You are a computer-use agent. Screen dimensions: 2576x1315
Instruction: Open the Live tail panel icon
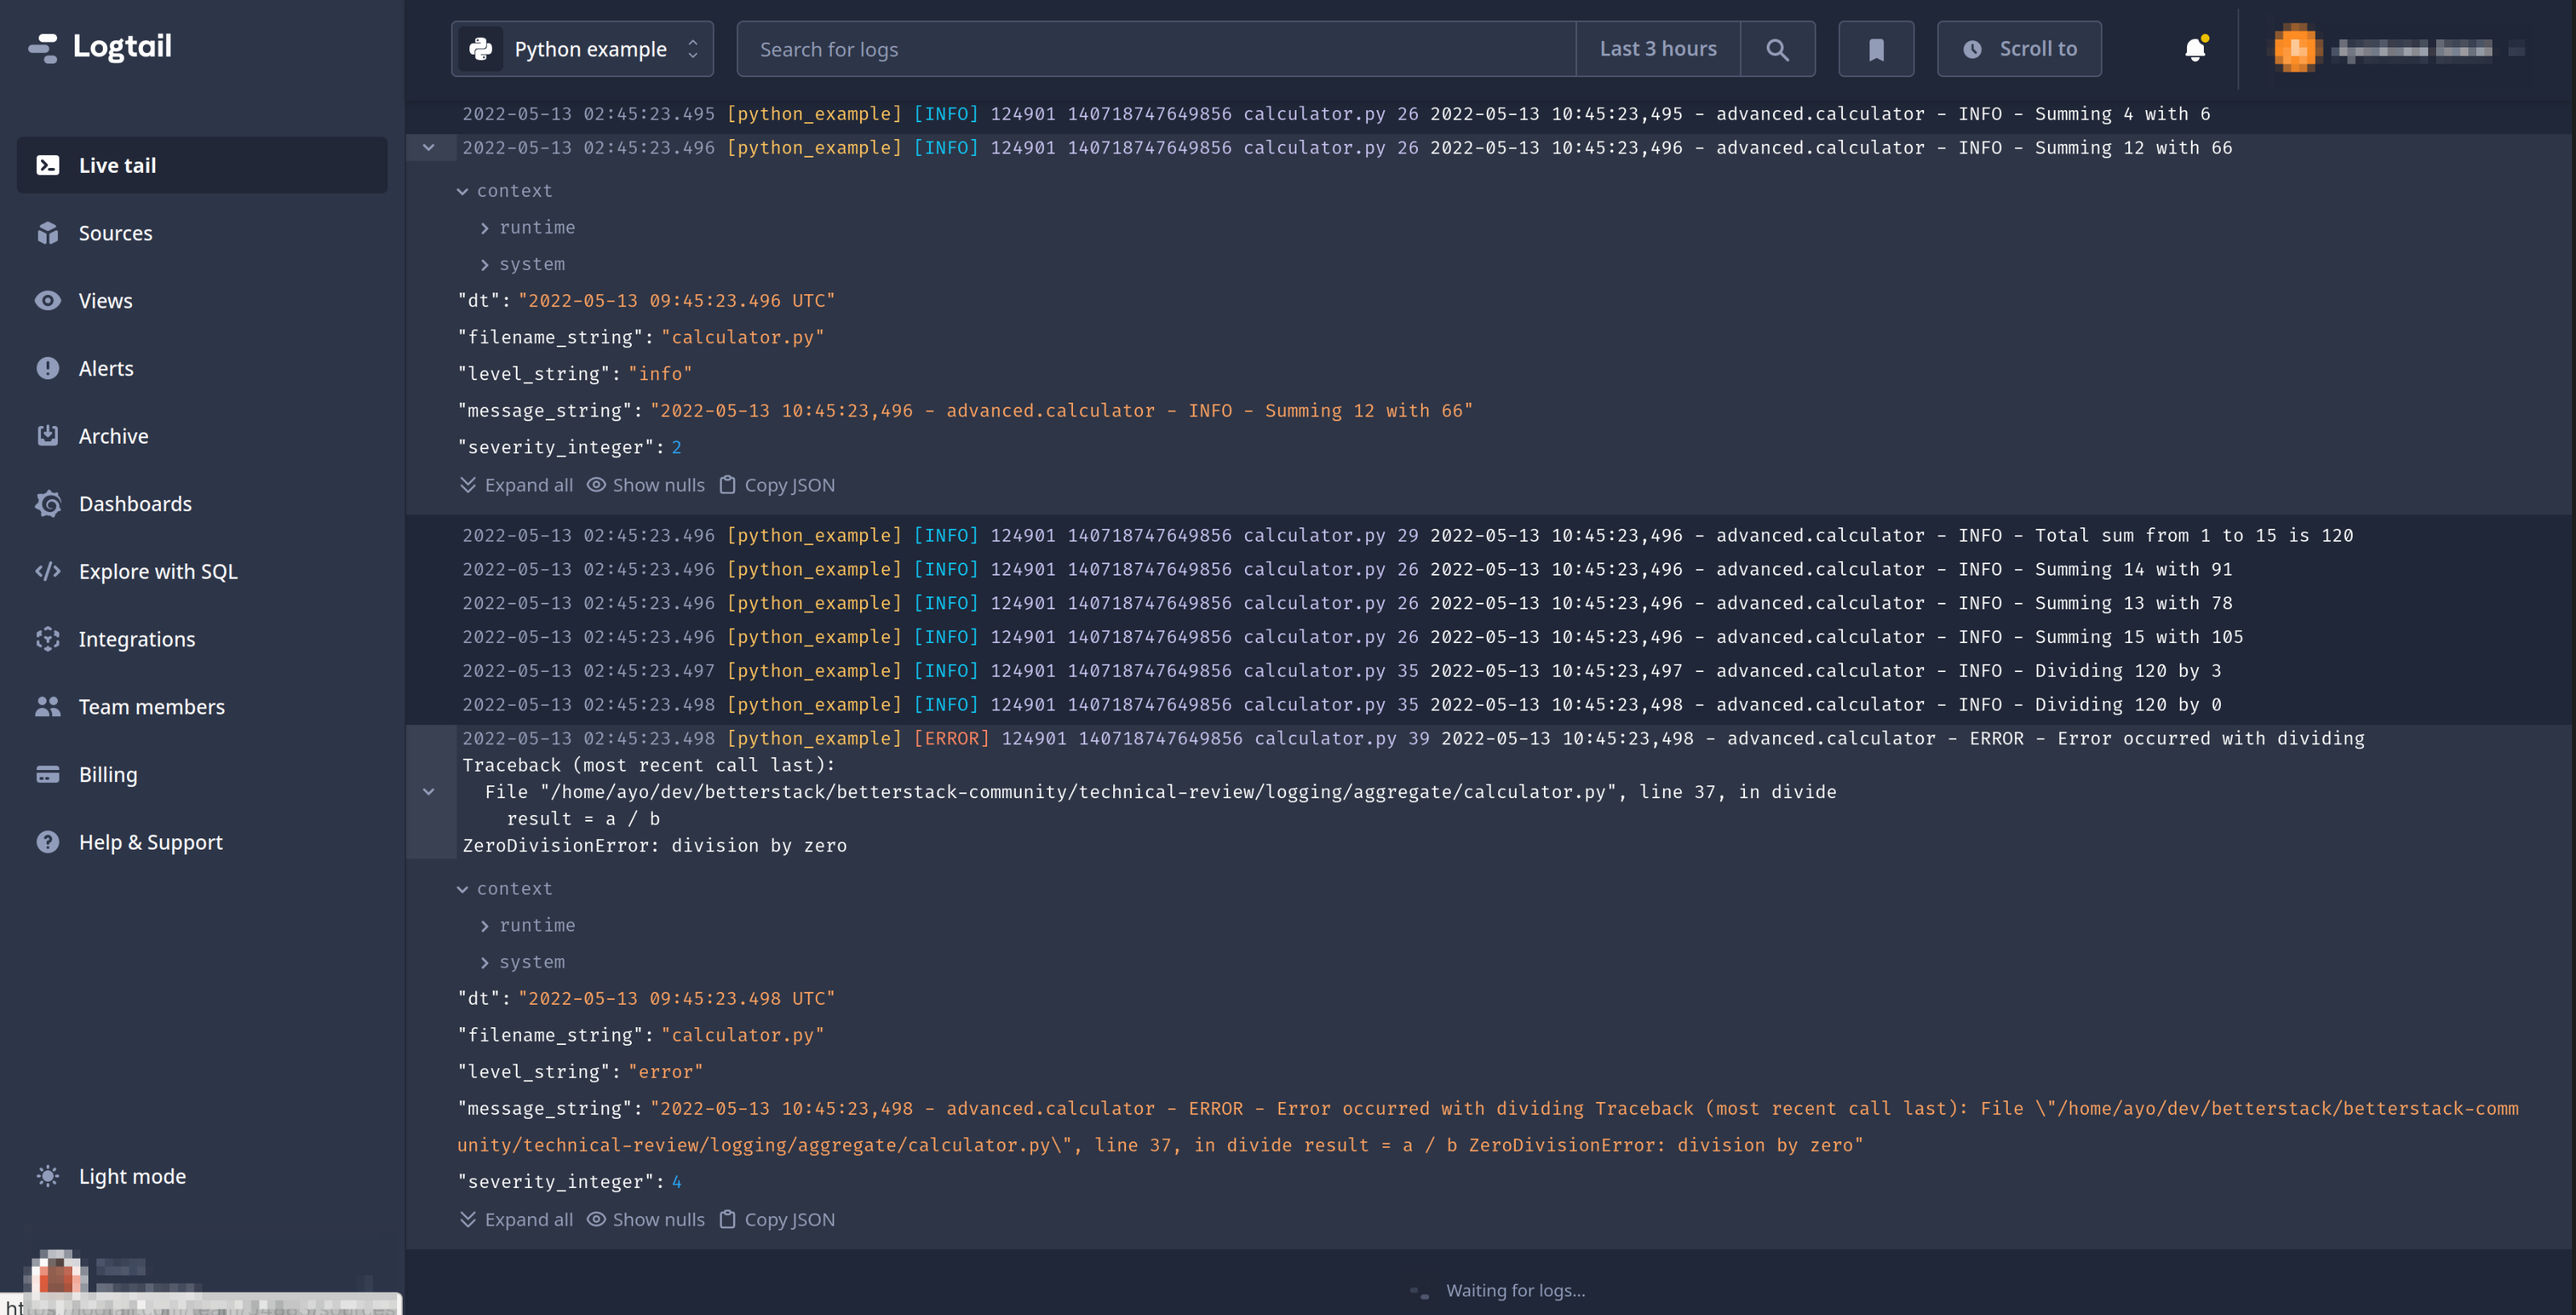(47, 165)
